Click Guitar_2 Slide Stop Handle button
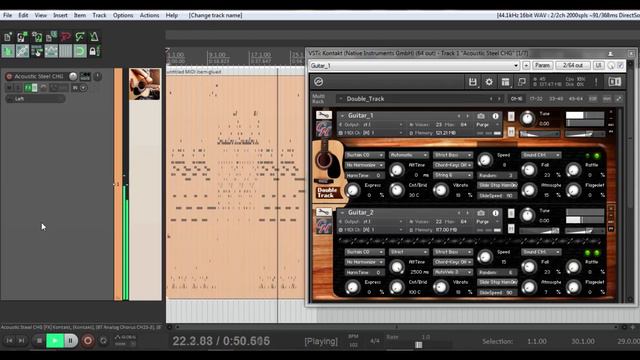Image resolution: width=640 pixels, height=360 pixels. (x=498, y=282)
